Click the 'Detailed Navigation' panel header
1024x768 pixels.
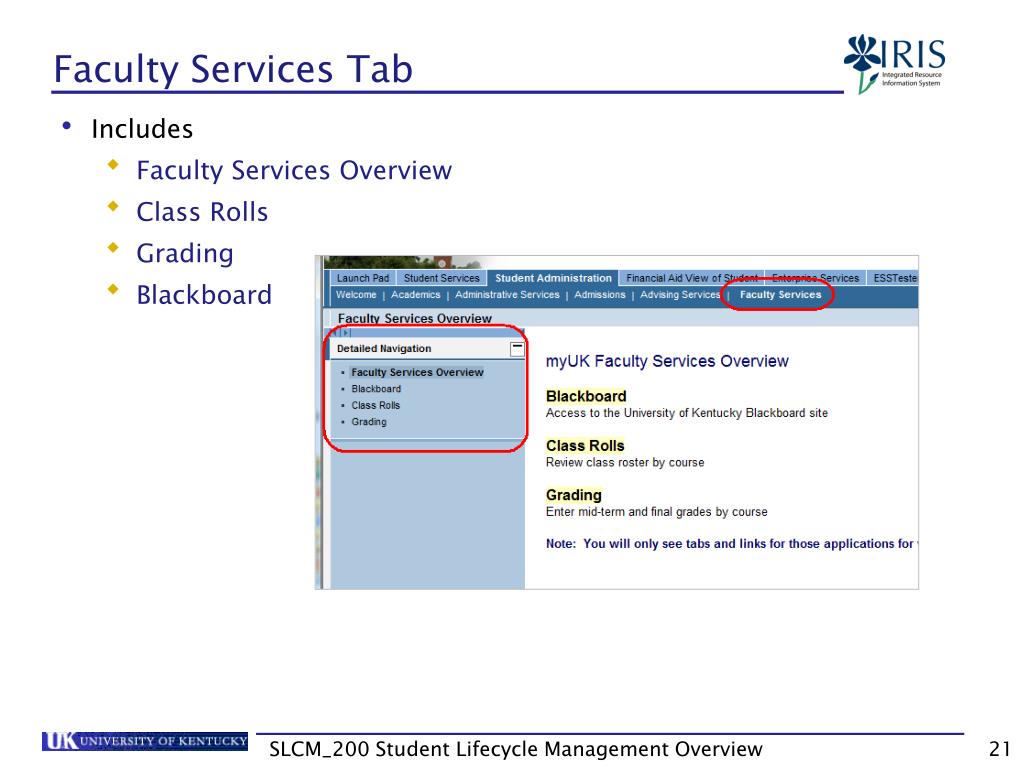426,349
